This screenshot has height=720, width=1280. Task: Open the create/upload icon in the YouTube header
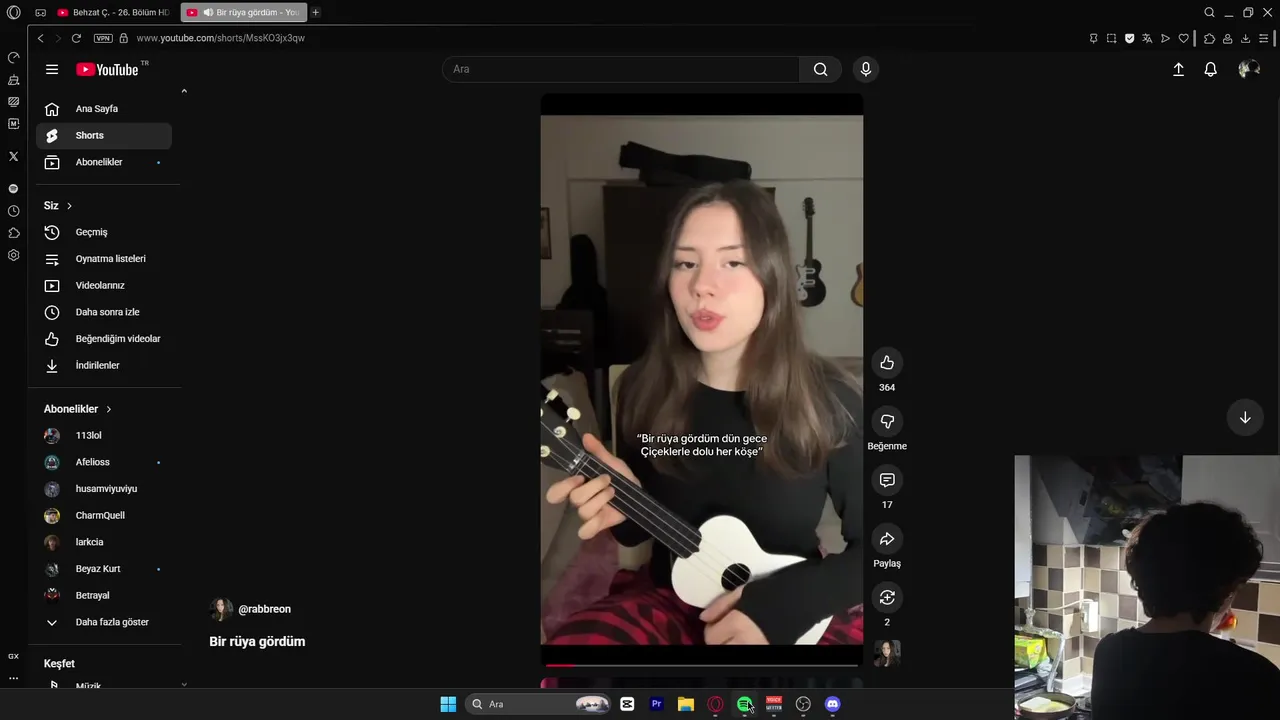point(1178,69)
